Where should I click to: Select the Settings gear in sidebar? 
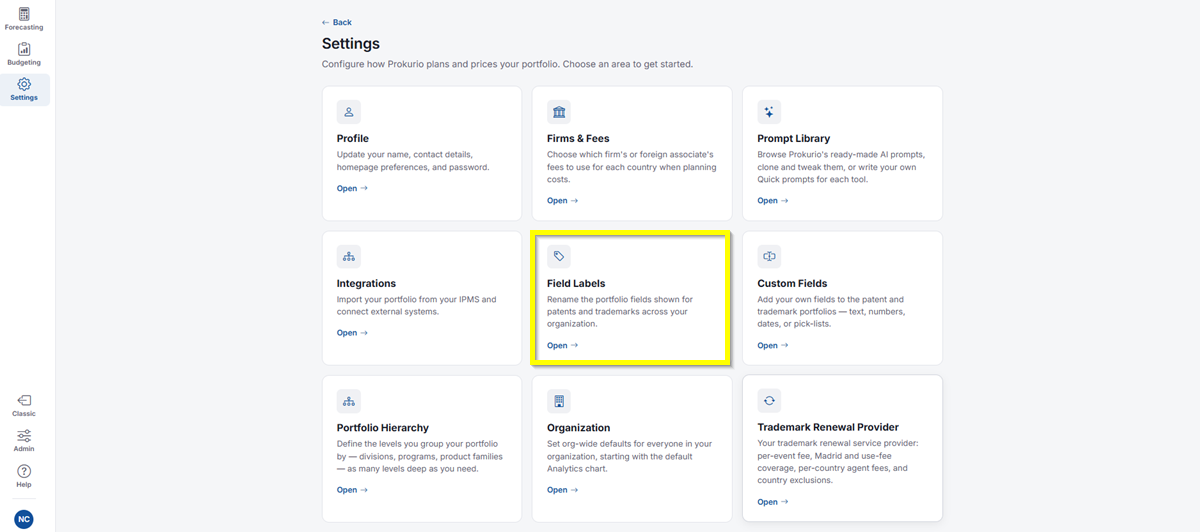[24, 90]
